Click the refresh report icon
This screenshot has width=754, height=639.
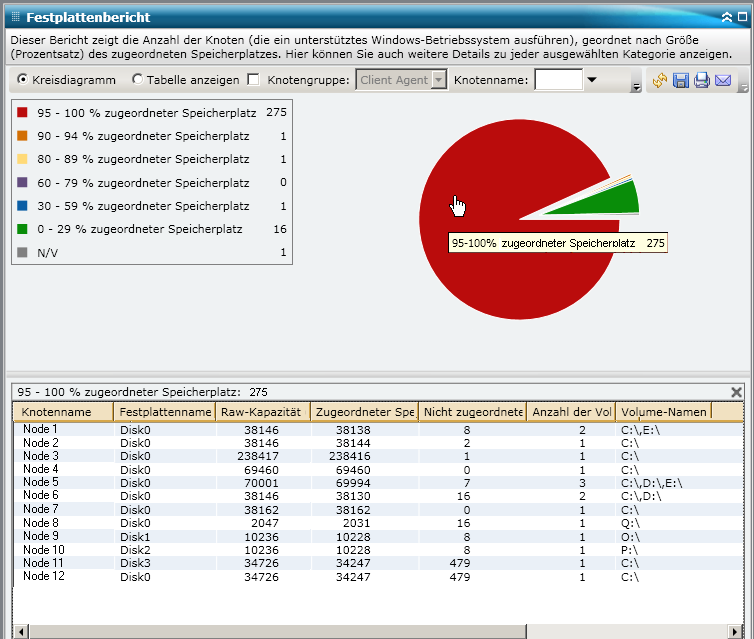click(x=660, y=81)
